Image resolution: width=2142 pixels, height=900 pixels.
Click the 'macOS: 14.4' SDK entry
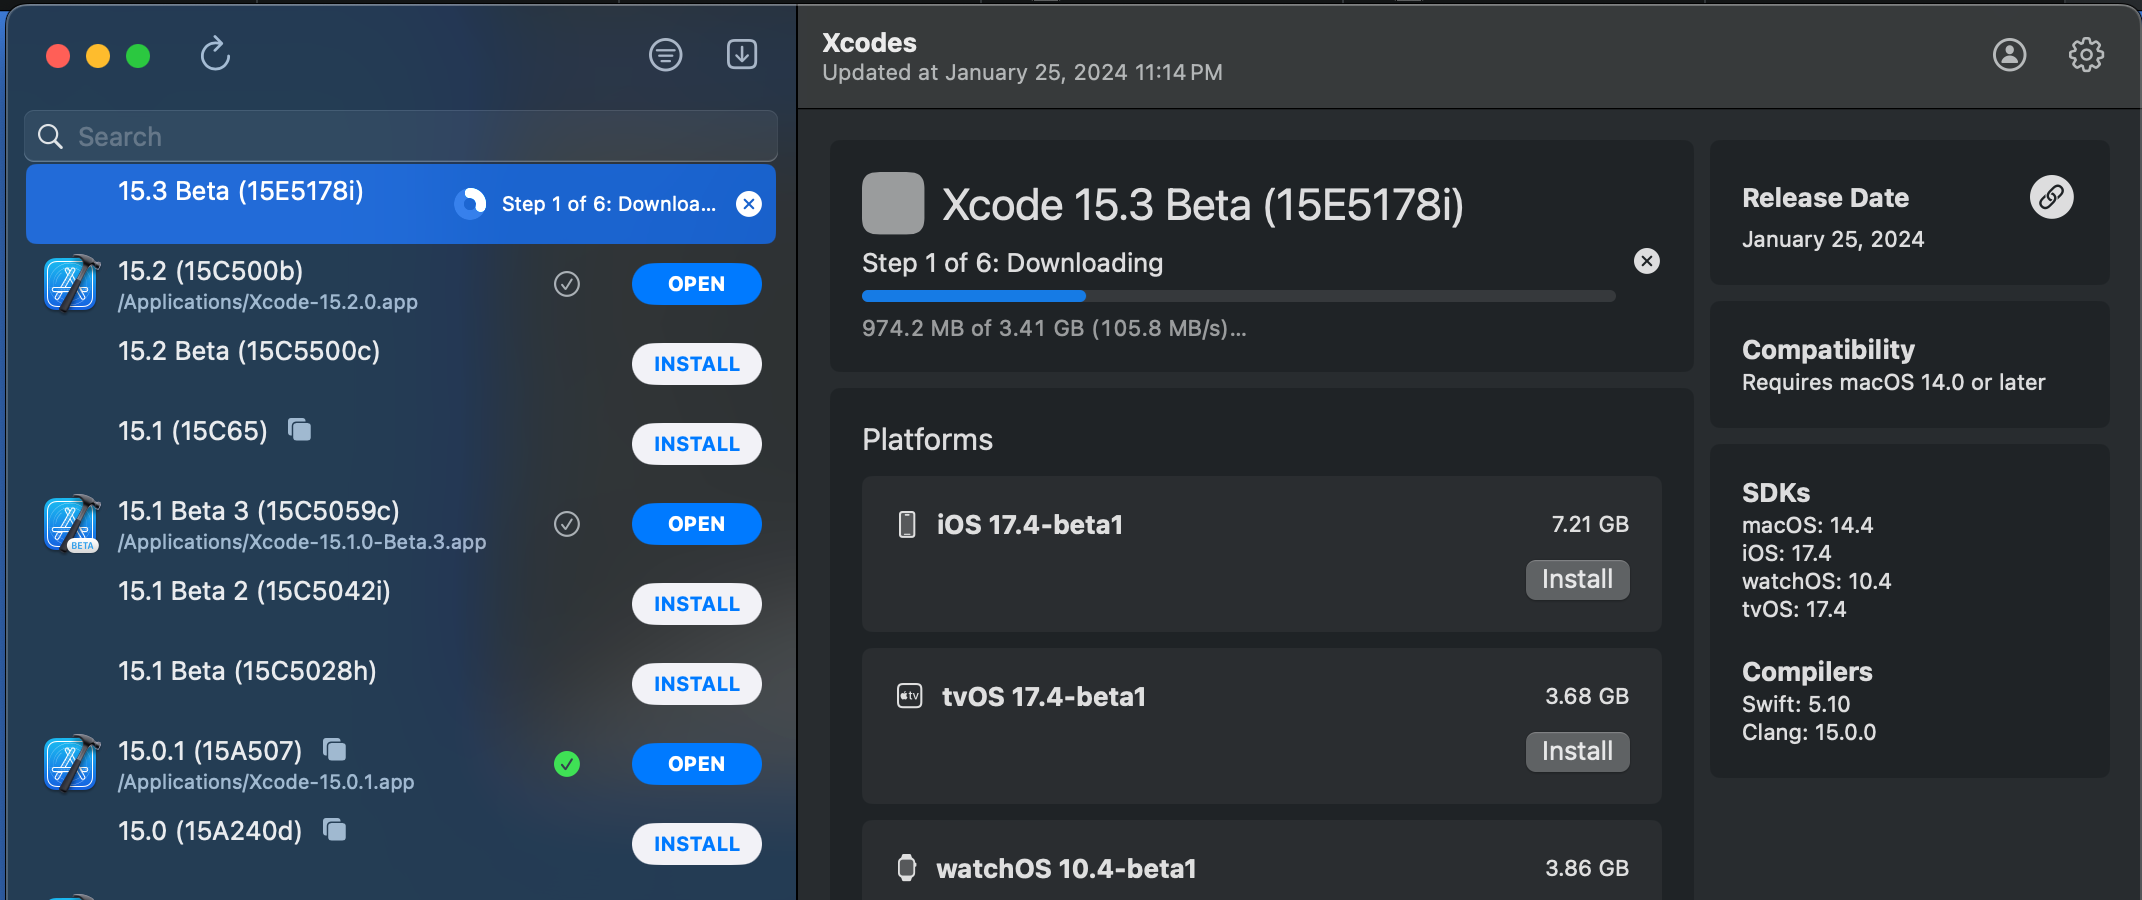click(1807, 525)
